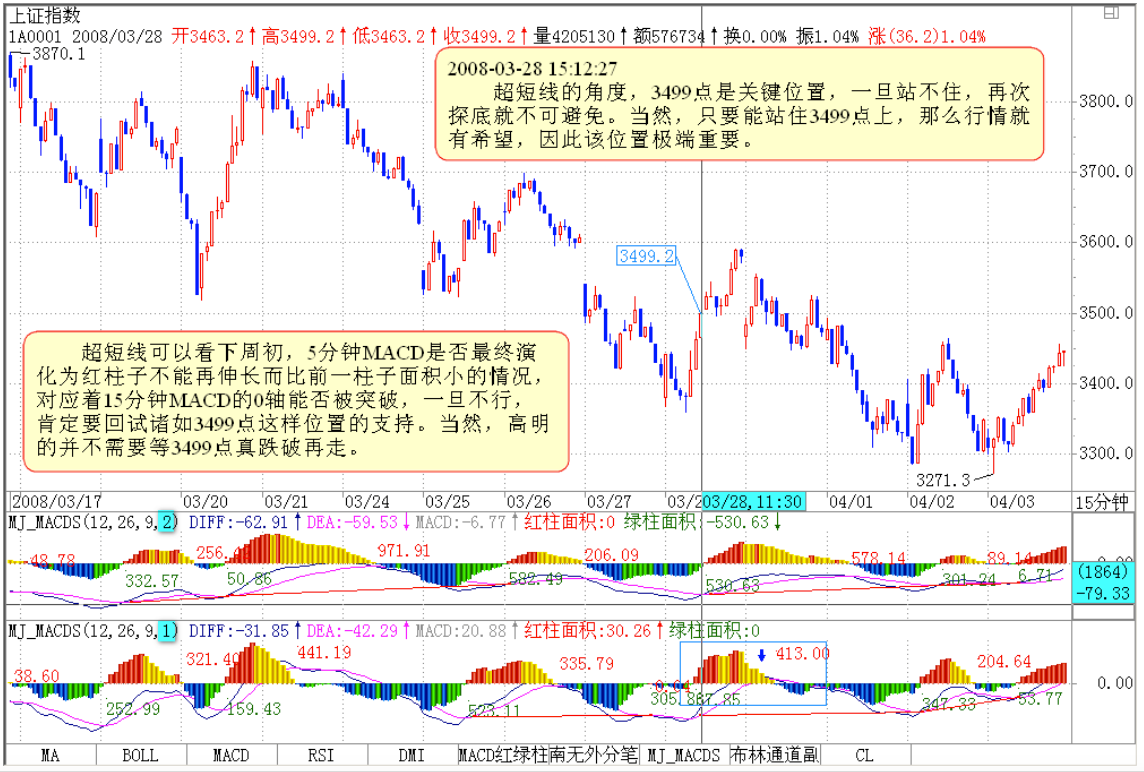Click the 3600.0 price axis label
Image resolution: width=1144 pixels, height=772 pixels.
point(1106,242)
